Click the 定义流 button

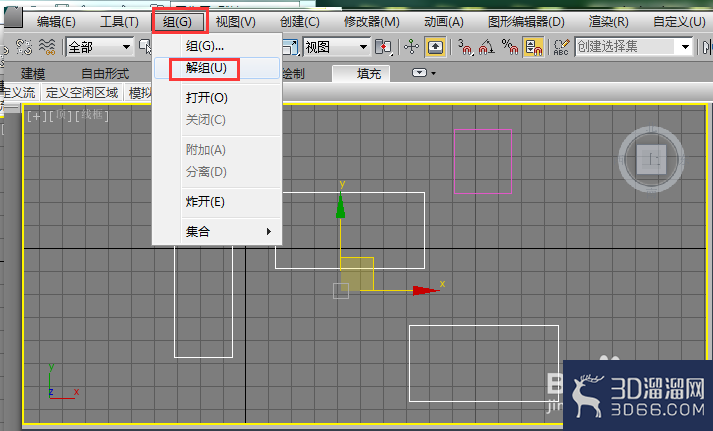tap(20, 93)
